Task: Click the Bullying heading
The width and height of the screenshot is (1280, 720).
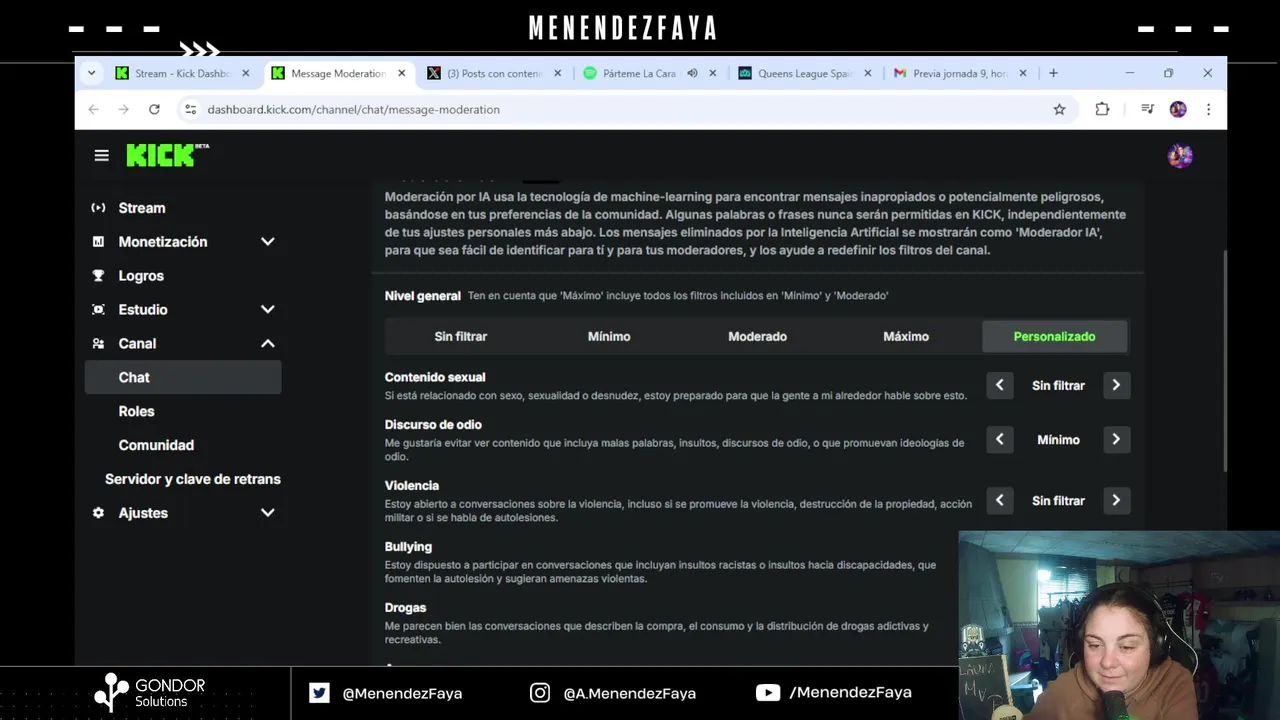Action: (408, 547)
